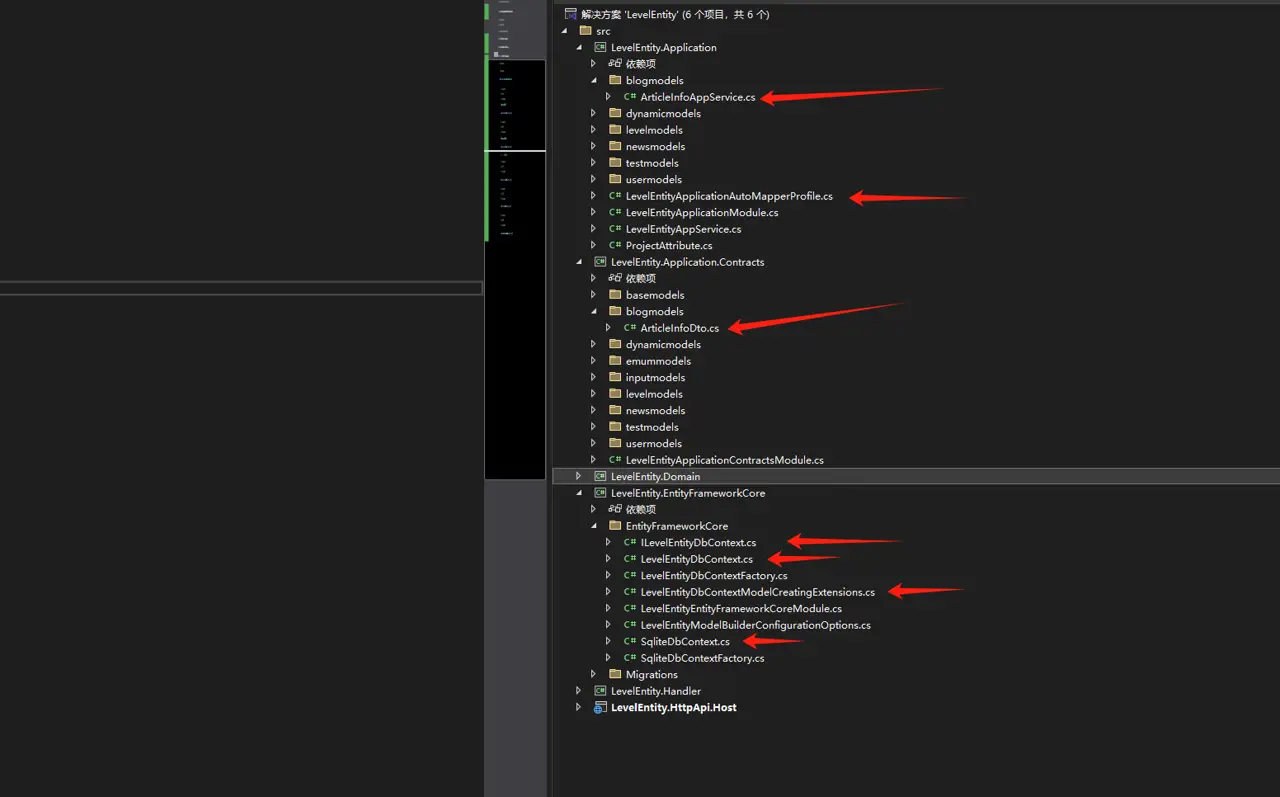Click the C# icon of ArticleInfoDto.cs
This screenshot has width=1280, height=797.
click(630, 328)
